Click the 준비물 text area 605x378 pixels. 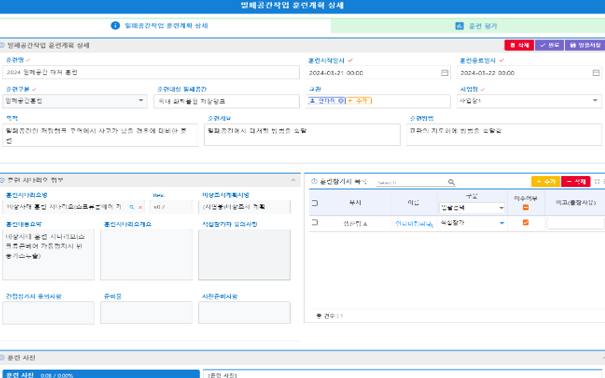146,312
